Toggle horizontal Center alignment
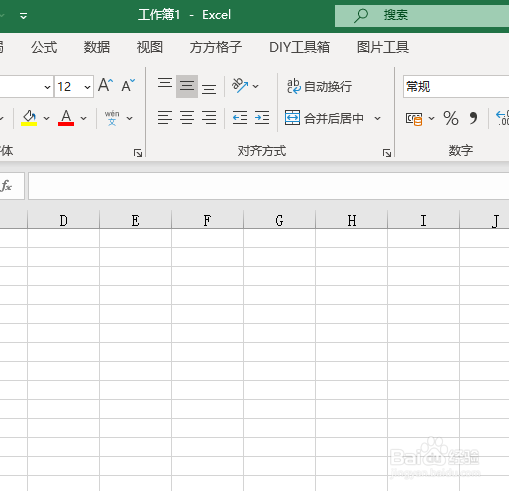 (x=187, y=118)
